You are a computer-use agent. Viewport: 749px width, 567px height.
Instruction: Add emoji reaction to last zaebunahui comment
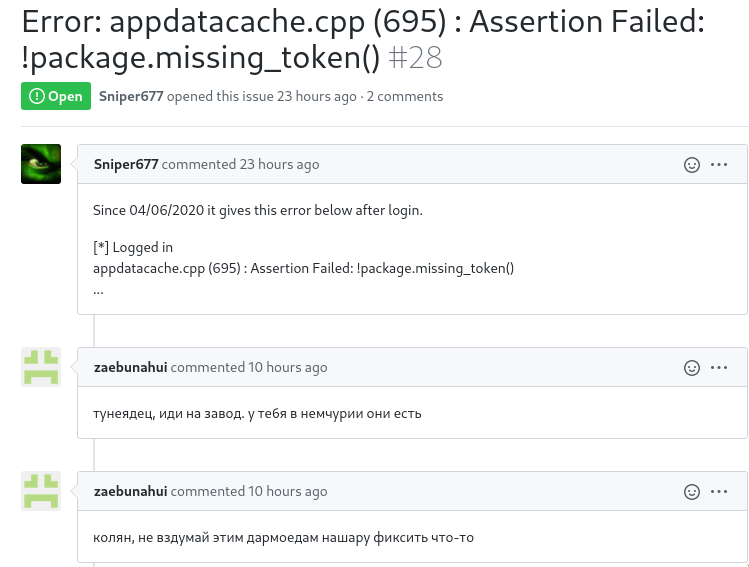point(692,492)
